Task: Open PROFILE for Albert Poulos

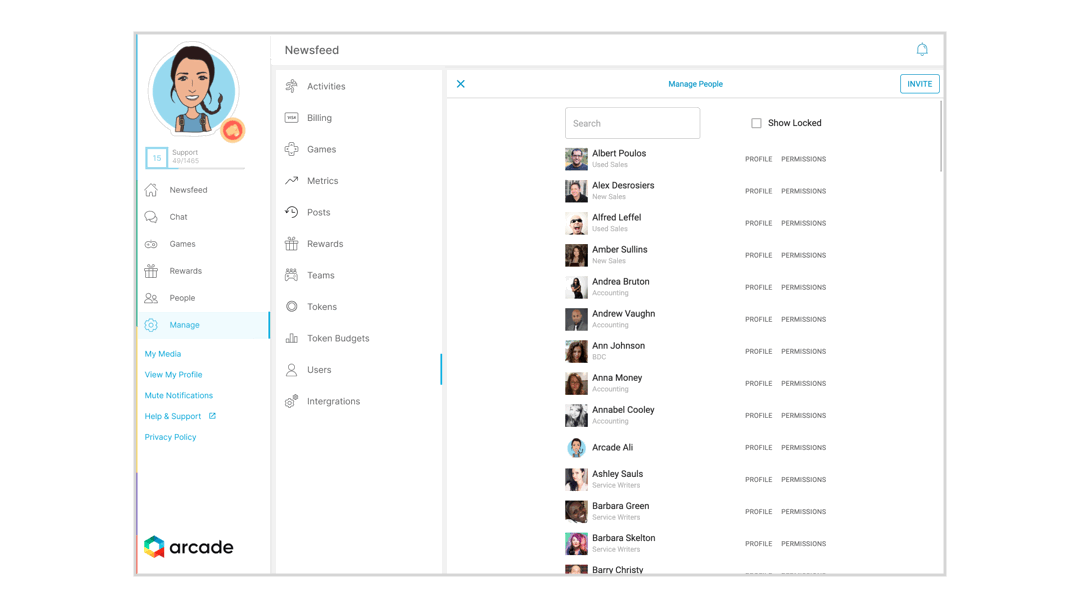Action: click(758, 159)
